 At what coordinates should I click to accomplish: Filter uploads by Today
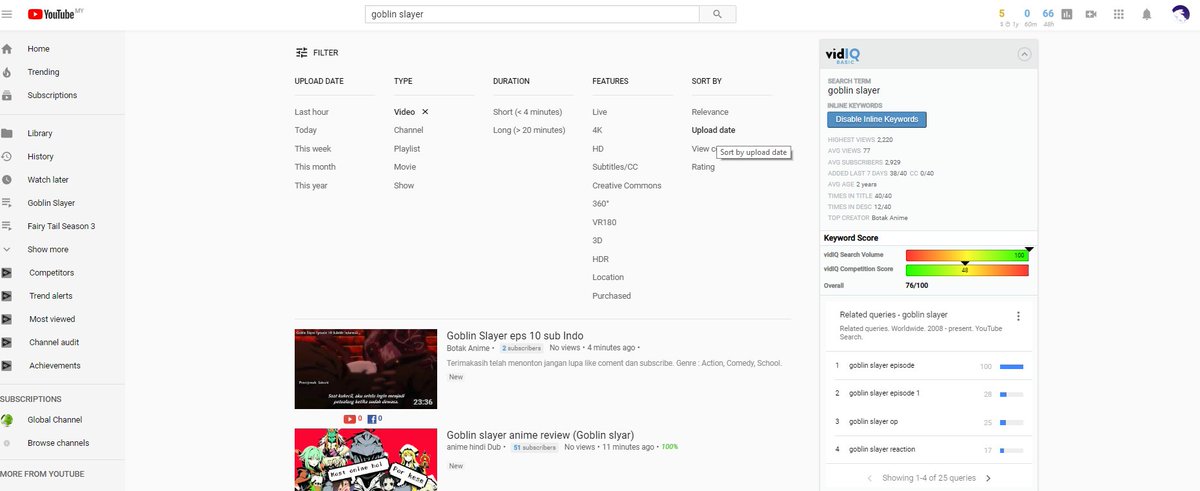[x=306, y=130]
